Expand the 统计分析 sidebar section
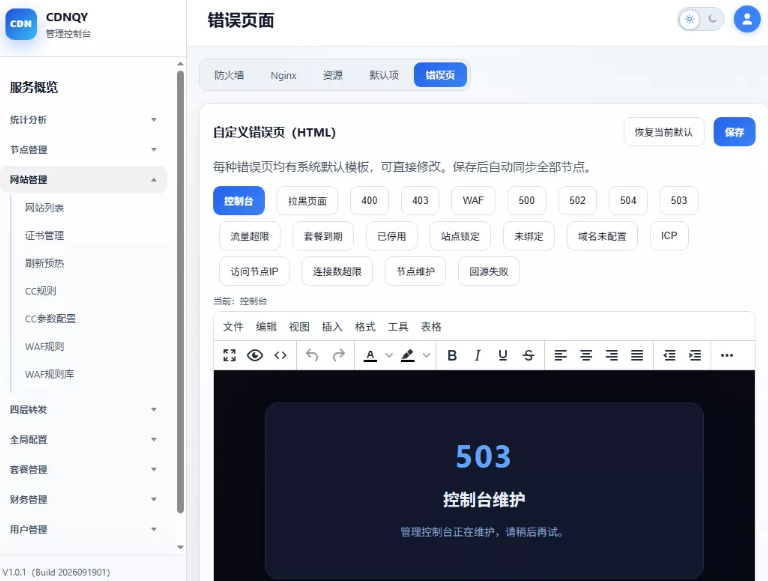Screen dimensions: 768x581 click(83, 120)
